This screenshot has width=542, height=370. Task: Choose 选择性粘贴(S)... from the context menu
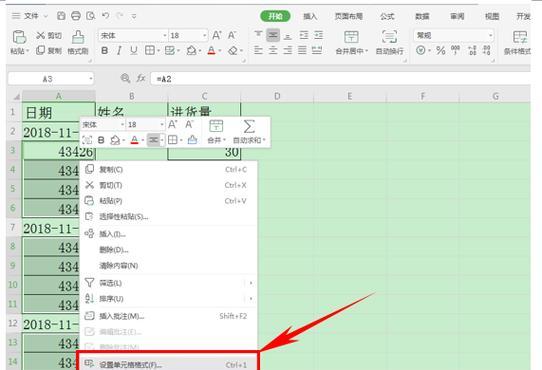(x=169, y=216)
